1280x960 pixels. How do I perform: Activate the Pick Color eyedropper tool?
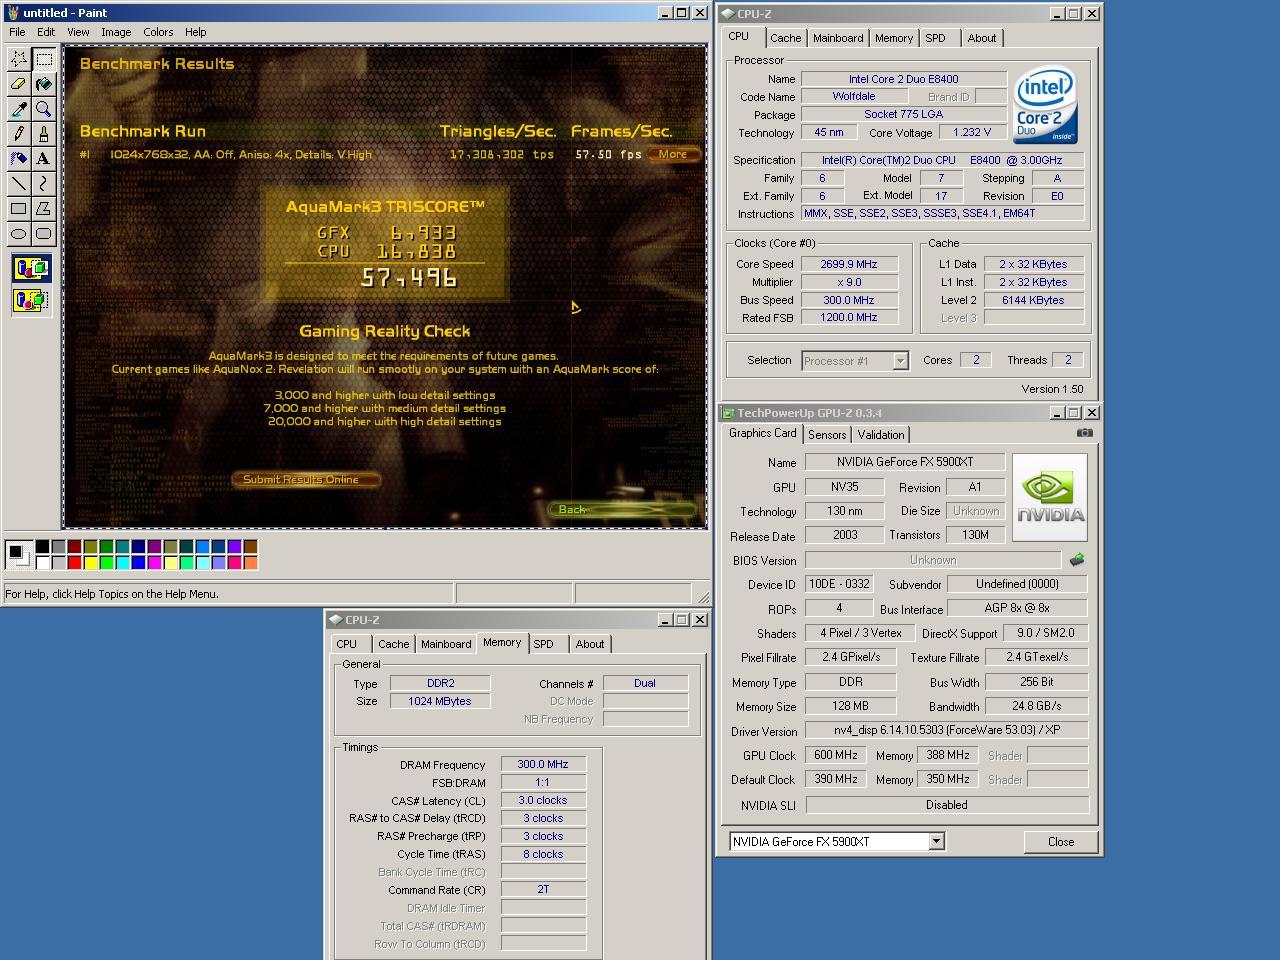pos(19,109)
